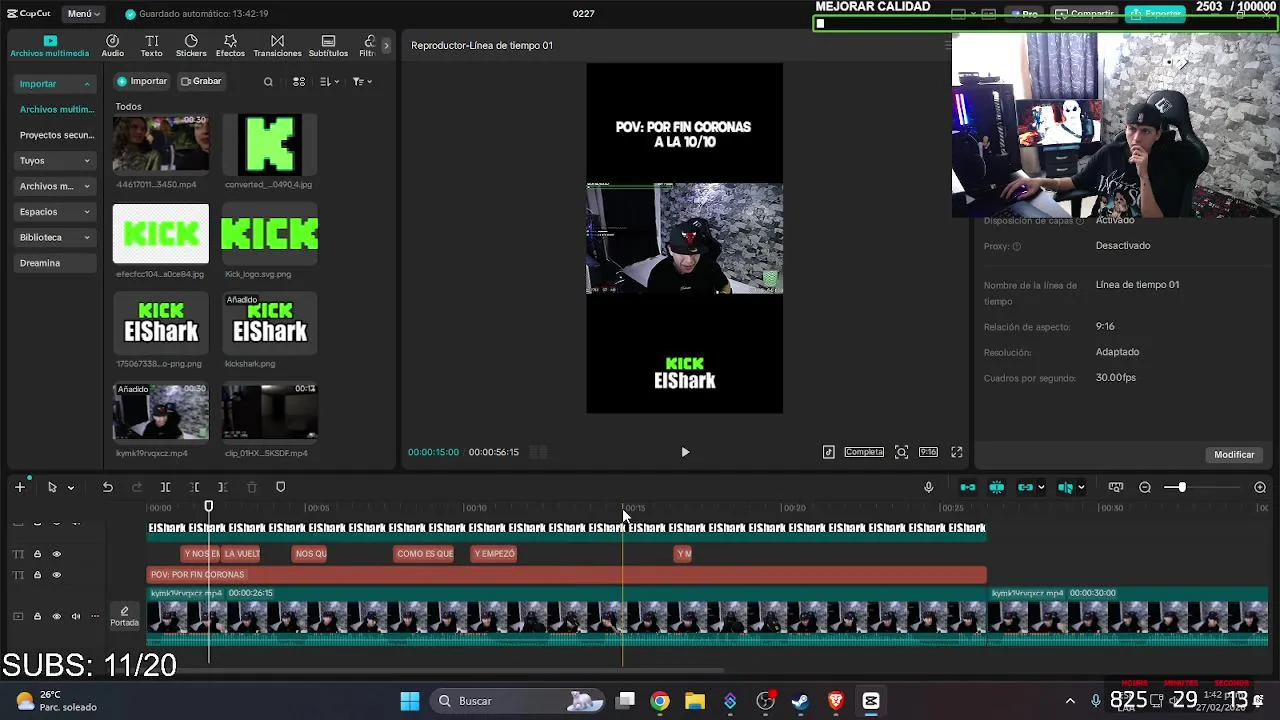Open the media filter dropdown

tap(362, 82)
